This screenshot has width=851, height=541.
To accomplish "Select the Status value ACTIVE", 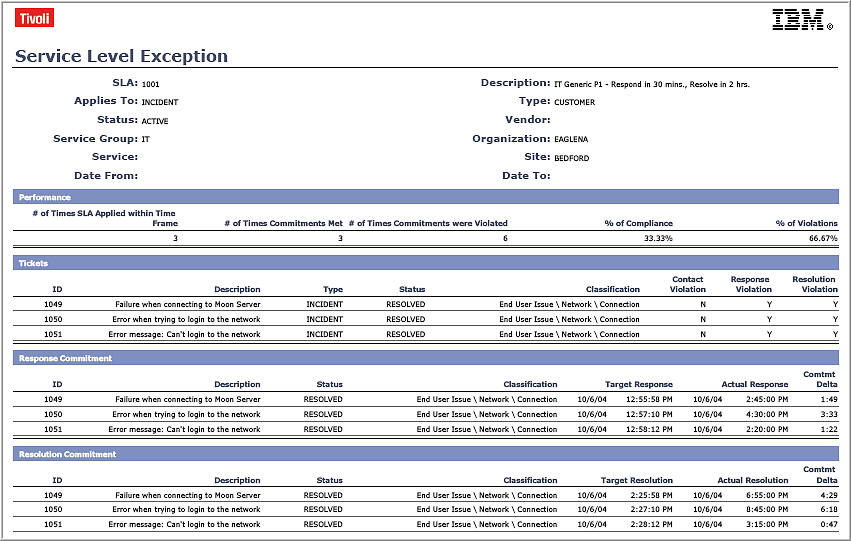I will 155,121.
